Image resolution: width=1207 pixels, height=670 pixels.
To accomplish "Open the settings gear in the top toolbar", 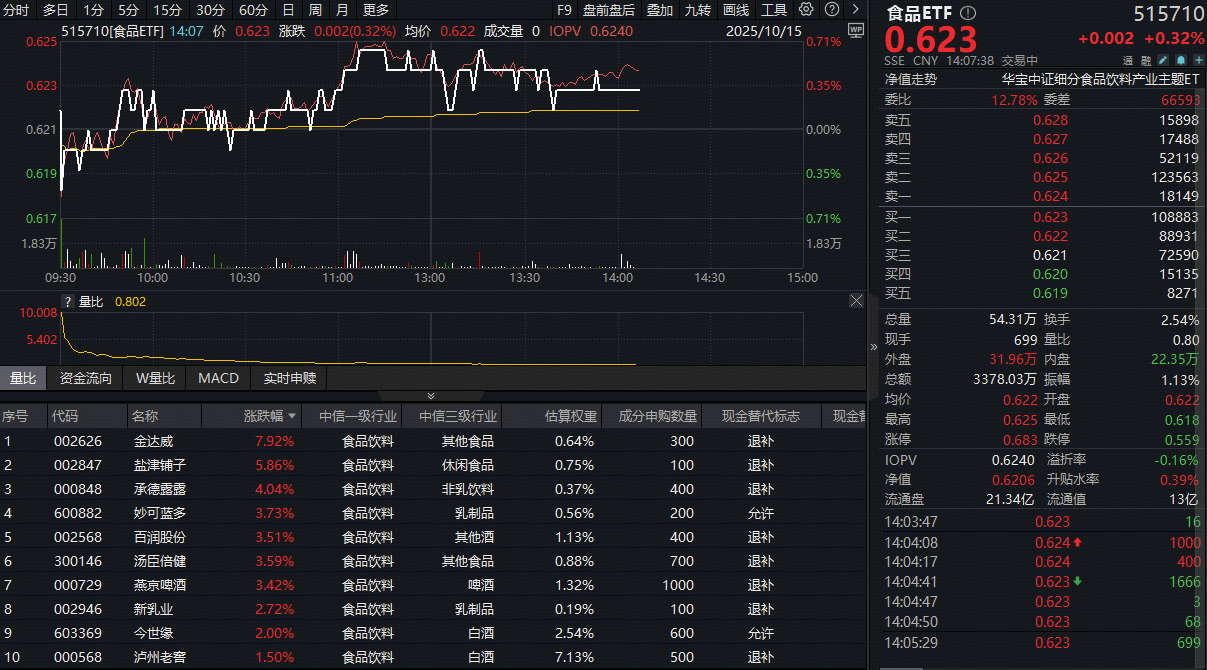I will pyautogui.click(x=805, y=10).
